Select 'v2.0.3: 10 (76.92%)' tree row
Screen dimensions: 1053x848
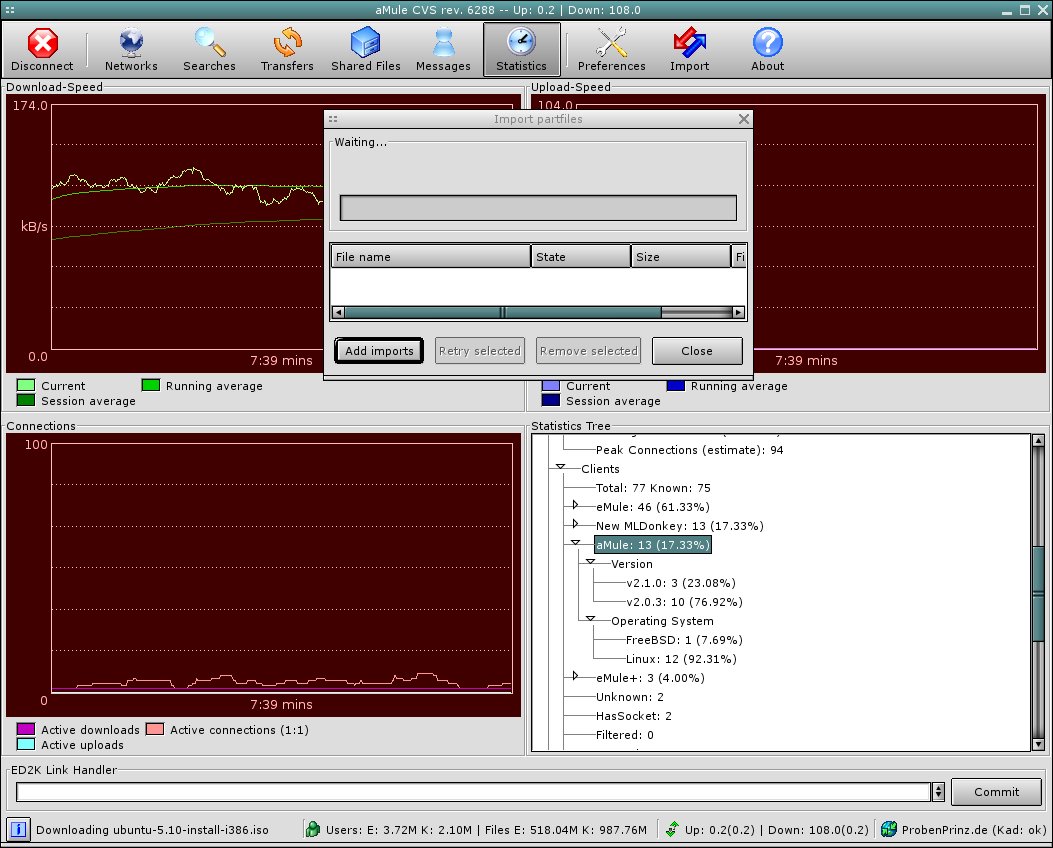[x=684, y=602]
